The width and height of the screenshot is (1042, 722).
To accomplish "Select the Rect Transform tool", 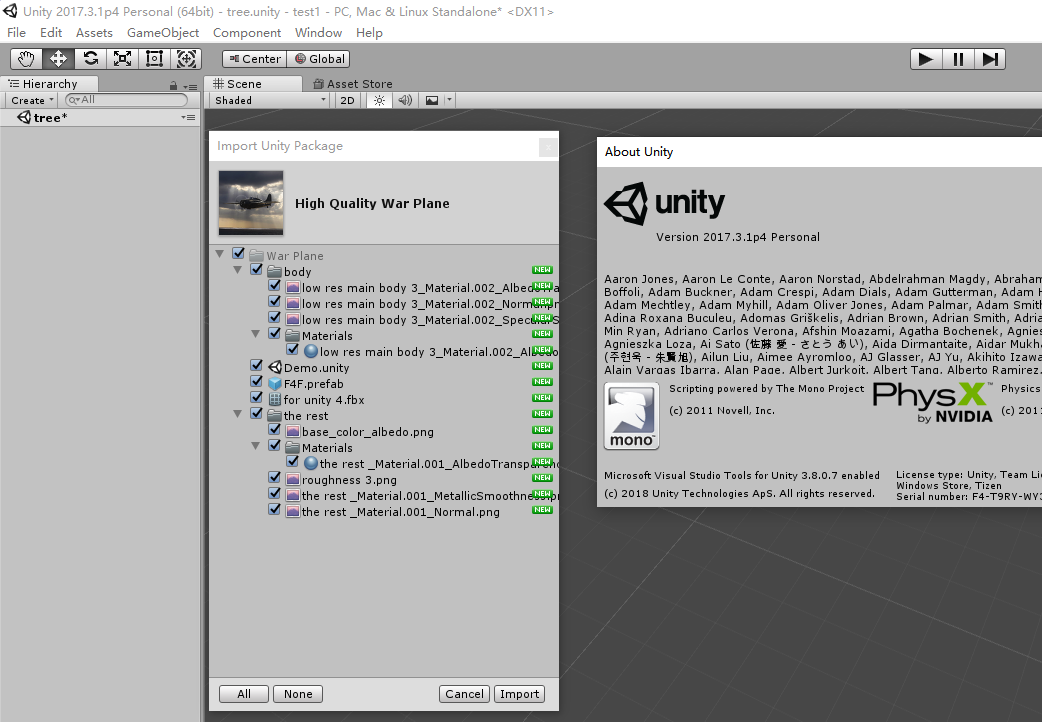I will coord(154,59).
